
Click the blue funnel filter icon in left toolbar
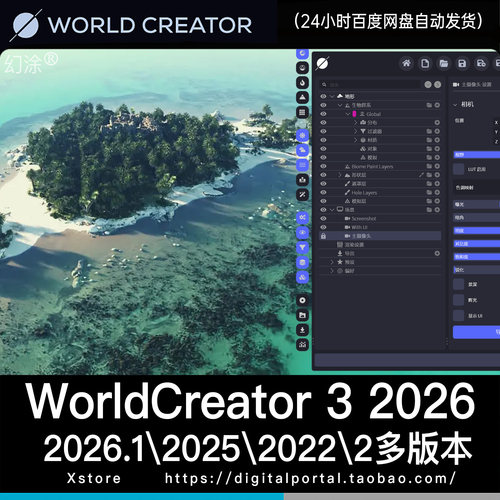pyautogui.click(x=302, y=247)
